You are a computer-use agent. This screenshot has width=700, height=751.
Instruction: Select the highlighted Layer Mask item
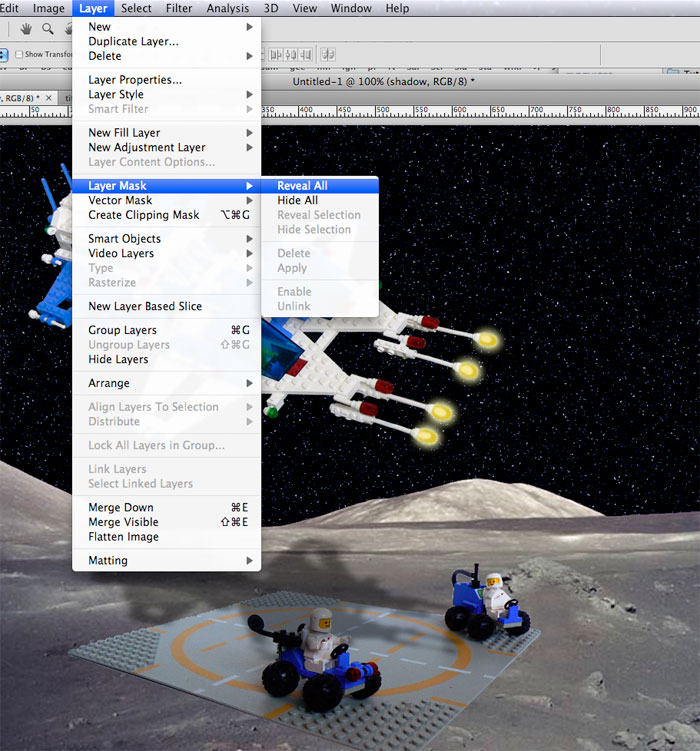click(166, 186)
